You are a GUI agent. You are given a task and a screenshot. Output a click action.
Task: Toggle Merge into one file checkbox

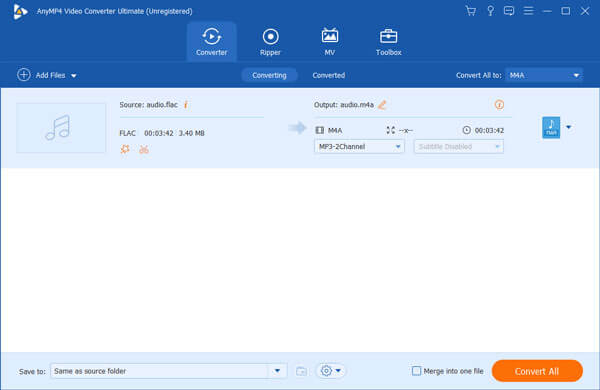point(416,371)
